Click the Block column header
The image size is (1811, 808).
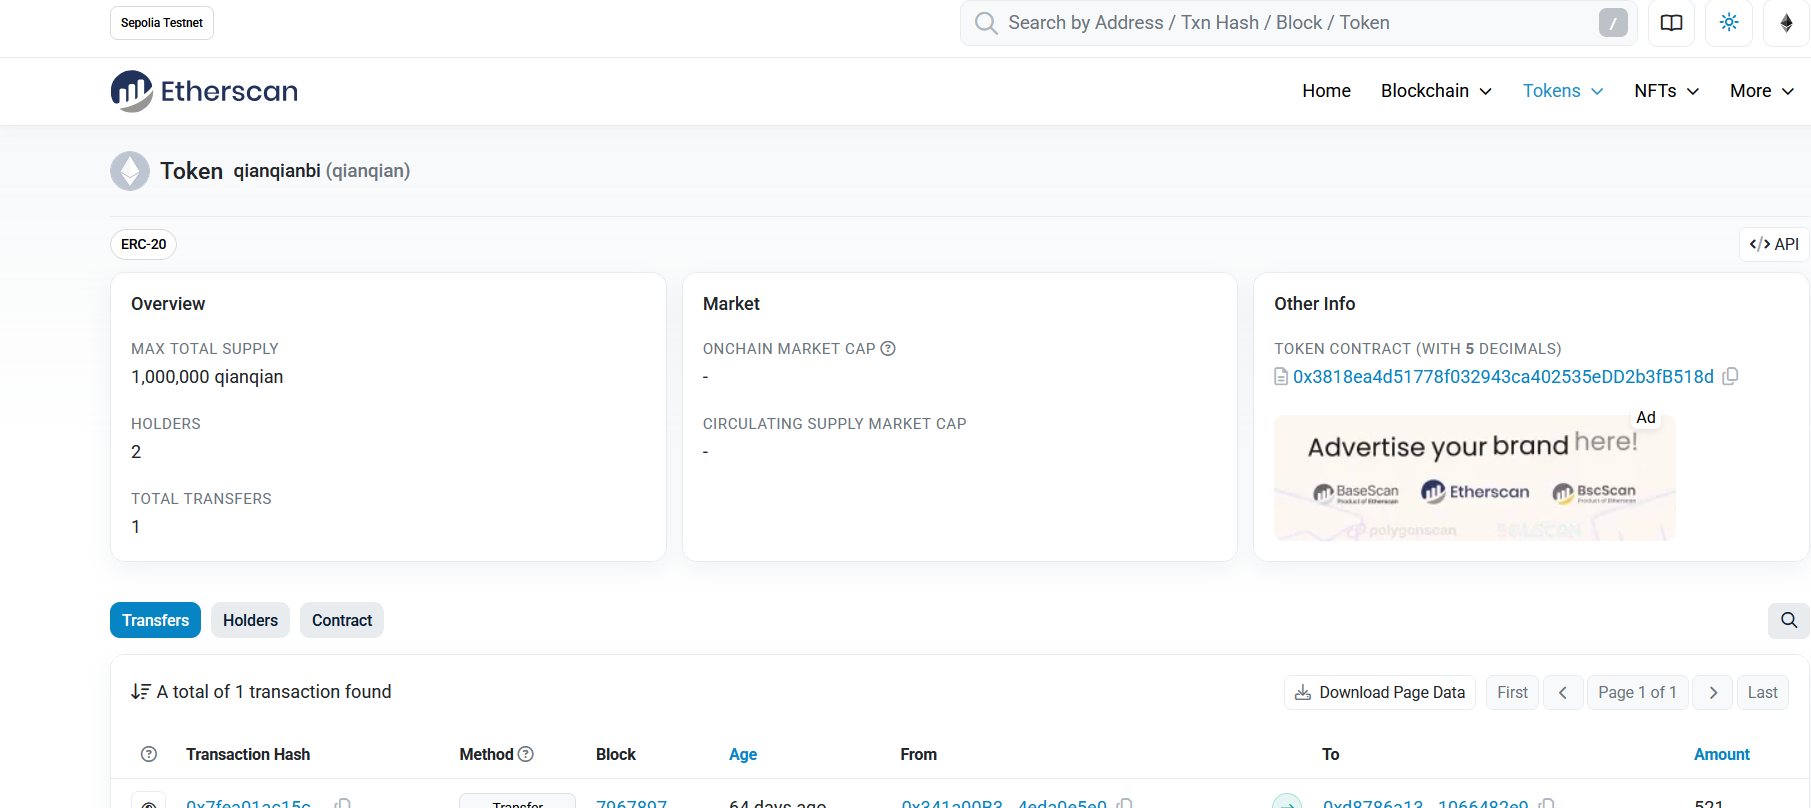coord(616,754)
